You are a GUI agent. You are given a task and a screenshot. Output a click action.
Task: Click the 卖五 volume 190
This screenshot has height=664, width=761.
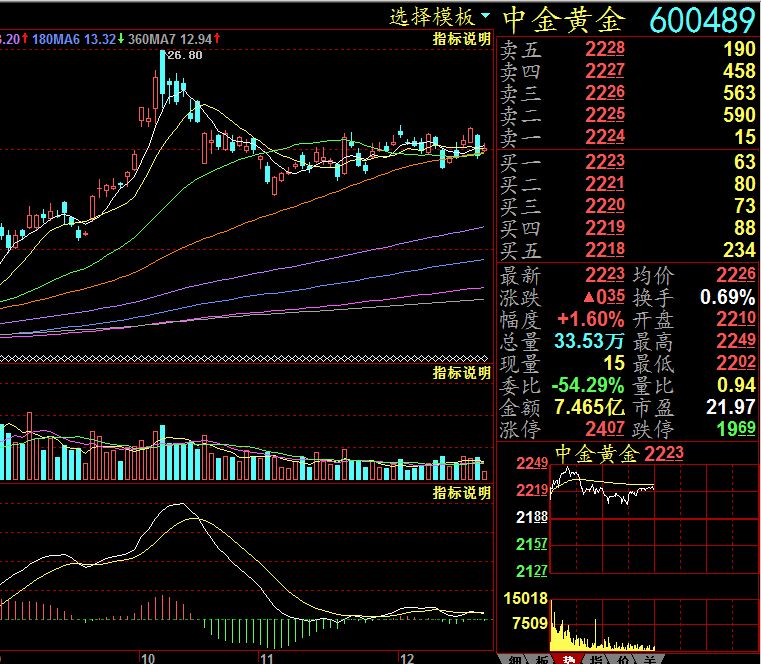pyautogui.click(x=739, y=49)
